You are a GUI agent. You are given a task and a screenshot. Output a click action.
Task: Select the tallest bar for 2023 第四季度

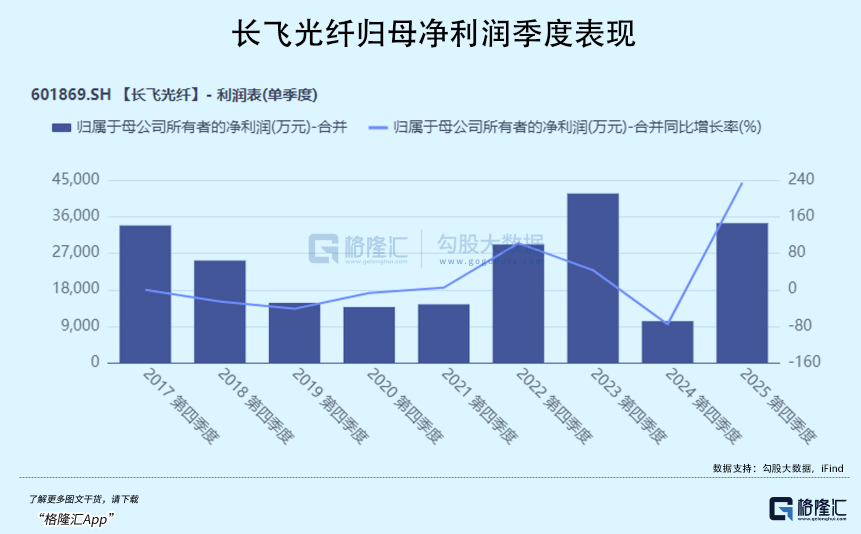click(x=593, y=278)
